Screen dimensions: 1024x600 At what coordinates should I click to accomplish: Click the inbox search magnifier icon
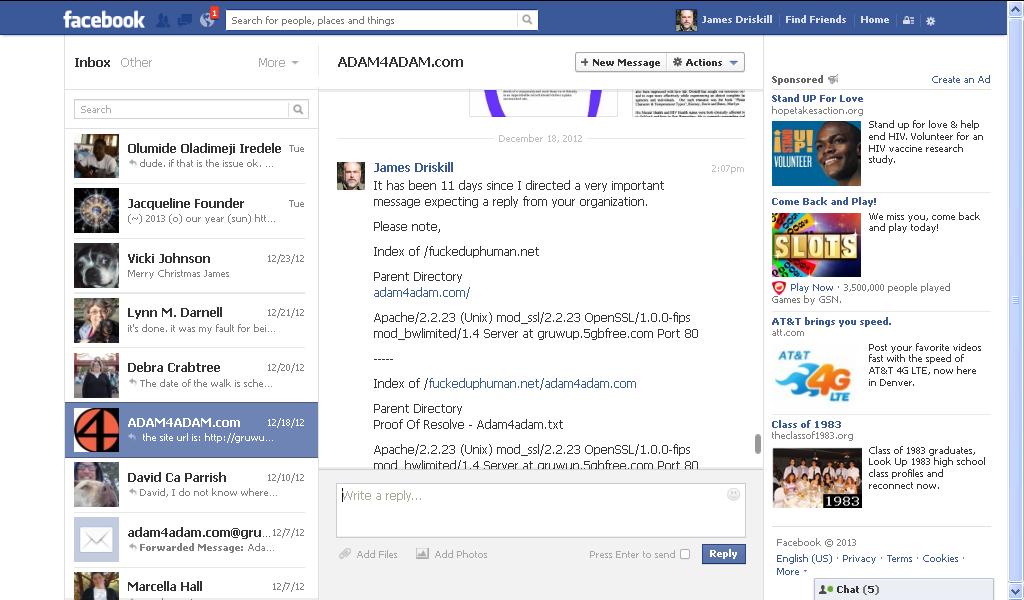pos(298,109)
